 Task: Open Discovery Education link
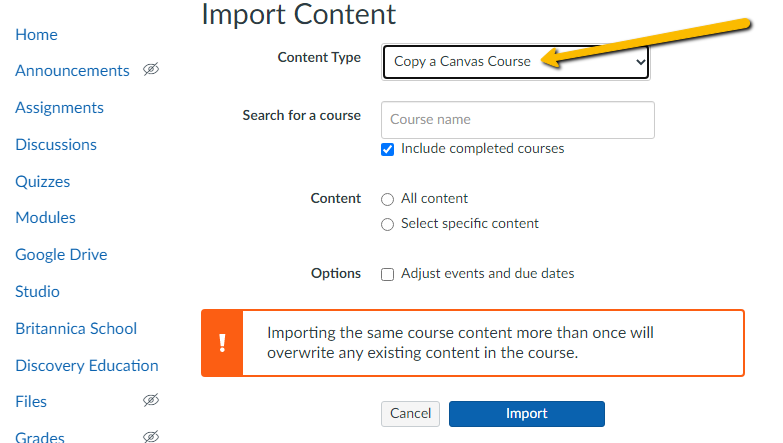[86, 366]
